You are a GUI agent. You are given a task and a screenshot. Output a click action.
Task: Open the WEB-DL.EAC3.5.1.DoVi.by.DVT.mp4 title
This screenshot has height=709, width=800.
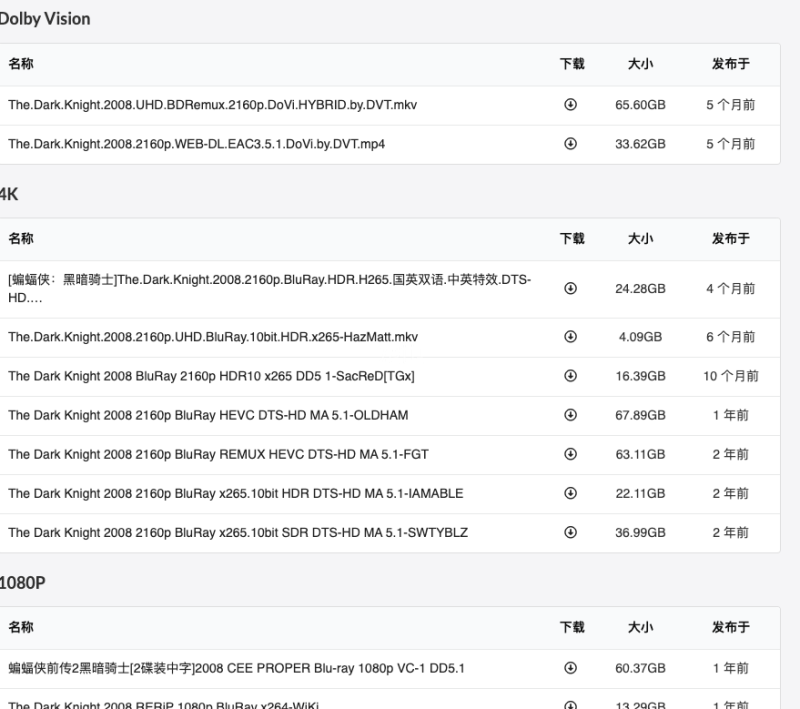[196, 144]
